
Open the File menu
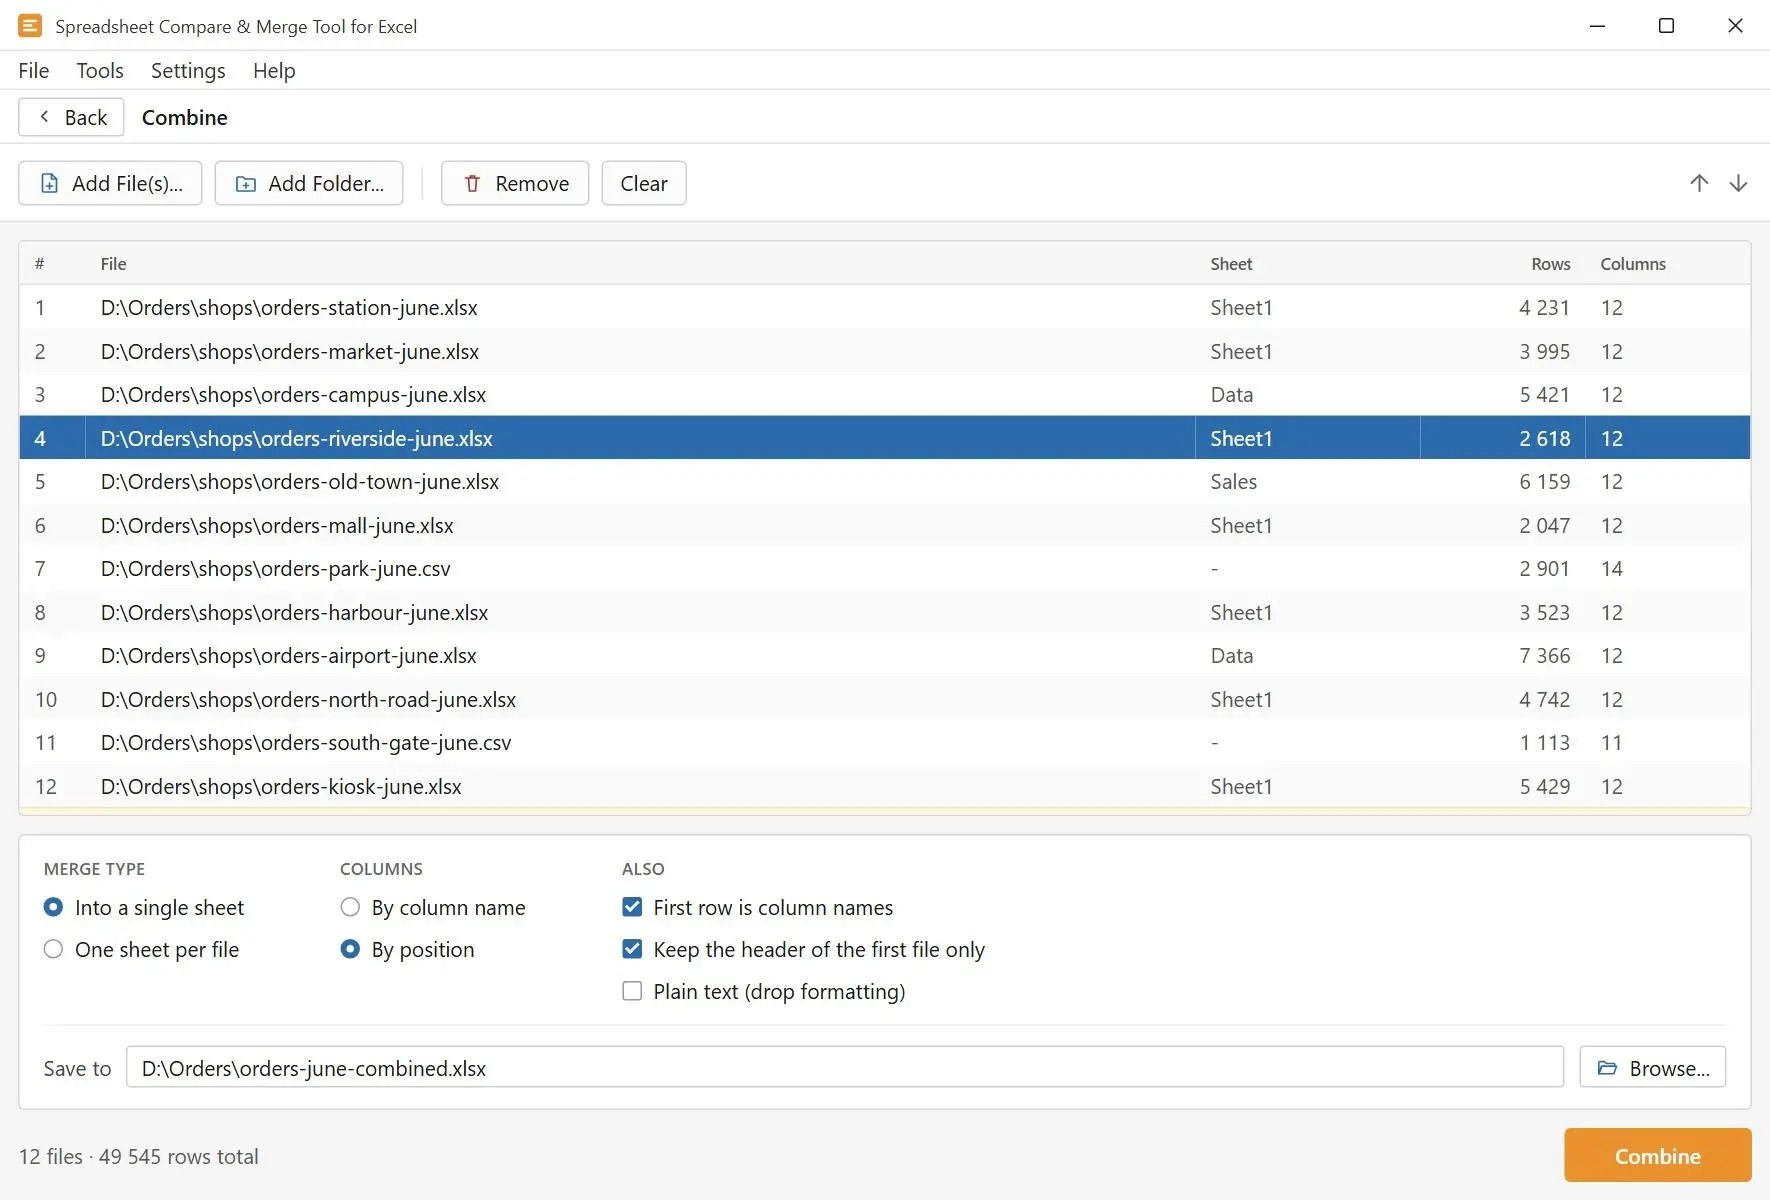coord(33,70)
